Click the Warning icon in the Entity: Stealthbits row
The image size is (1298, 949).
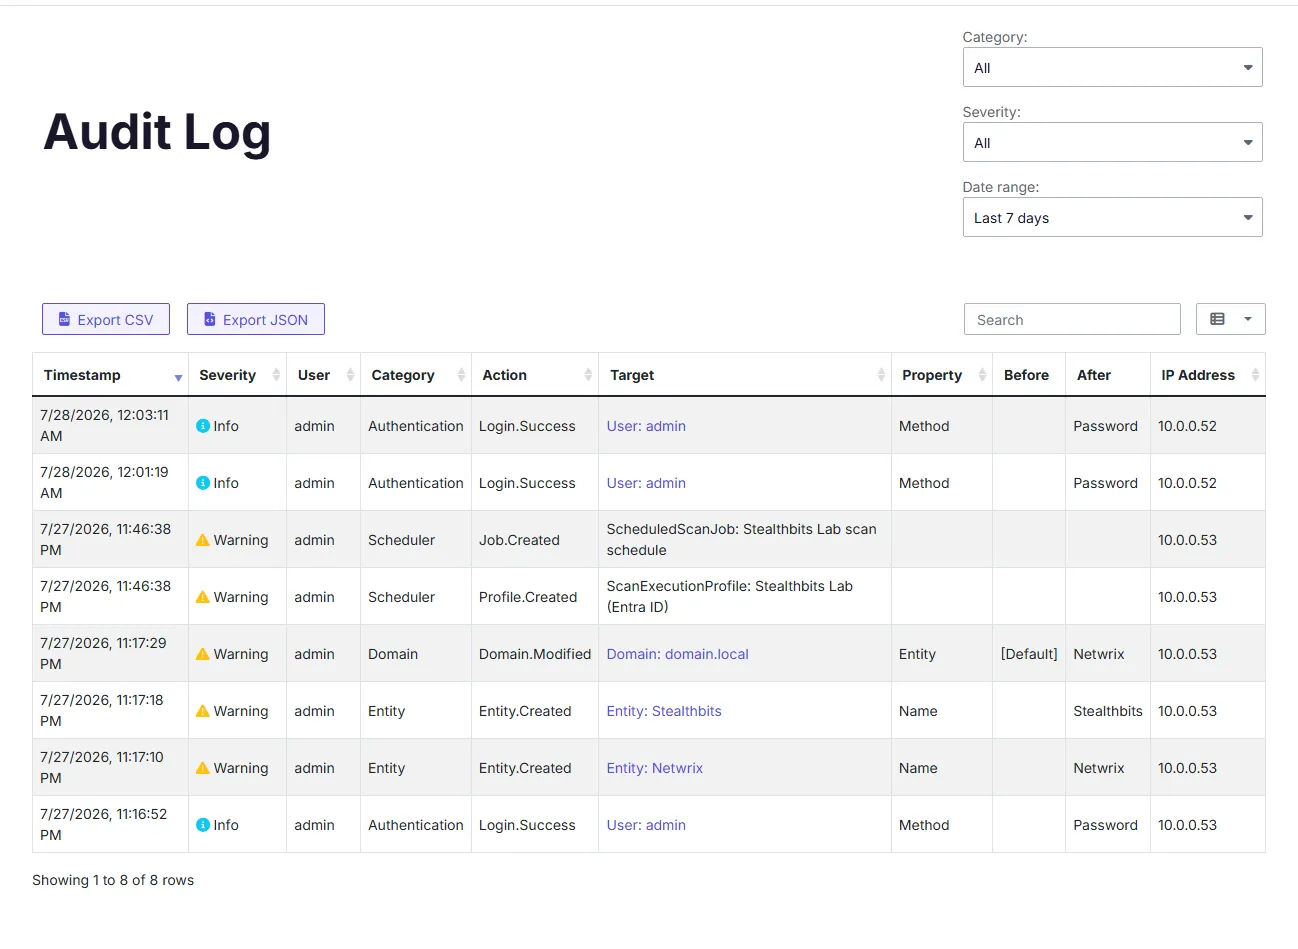click(x=203, y=711)
